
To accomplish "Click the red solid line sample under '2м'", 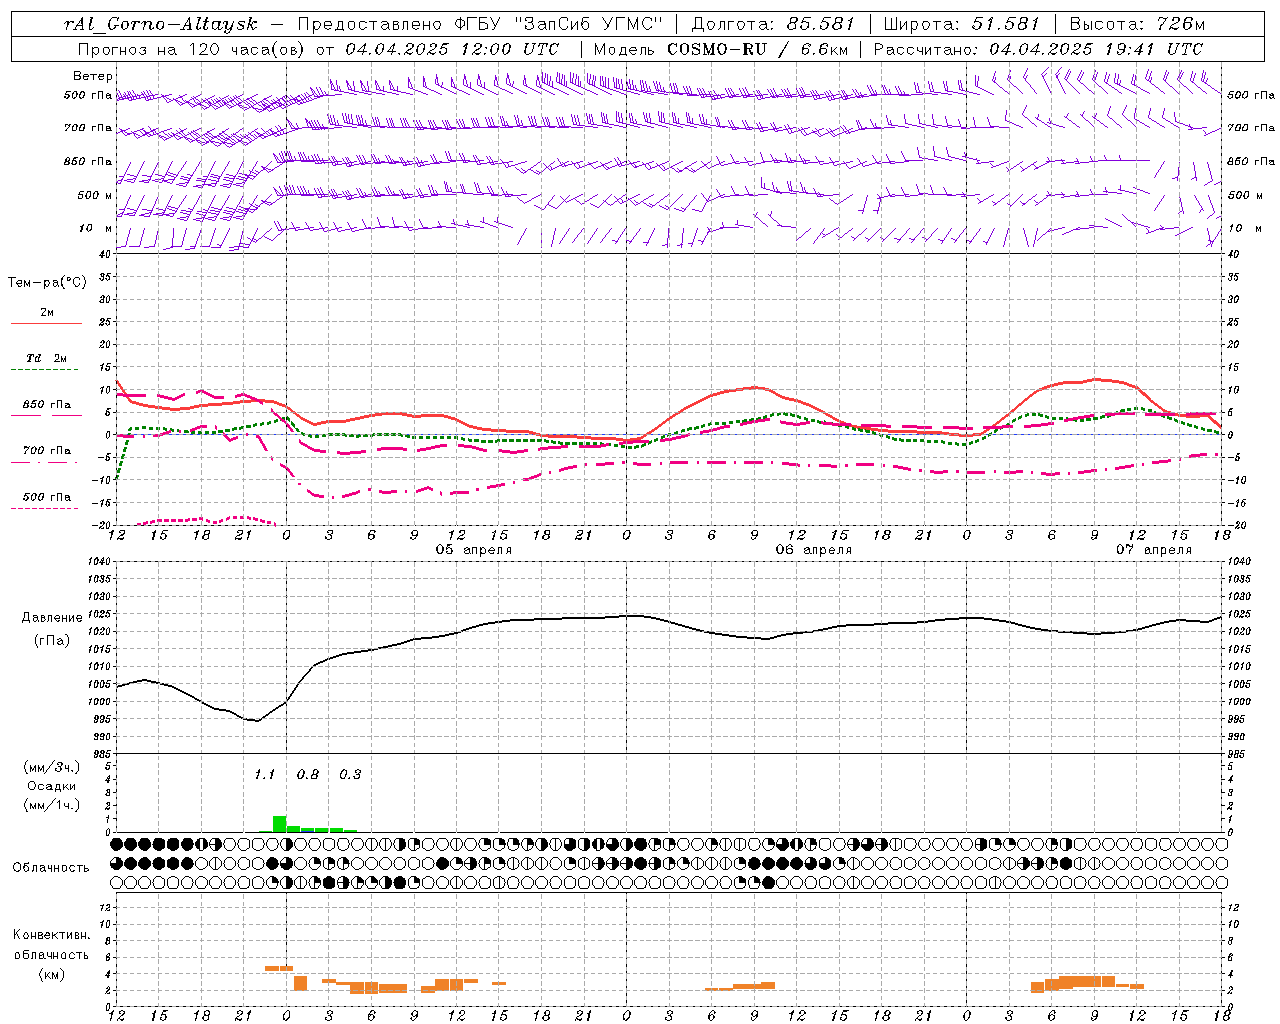I will tap(46, 324).
